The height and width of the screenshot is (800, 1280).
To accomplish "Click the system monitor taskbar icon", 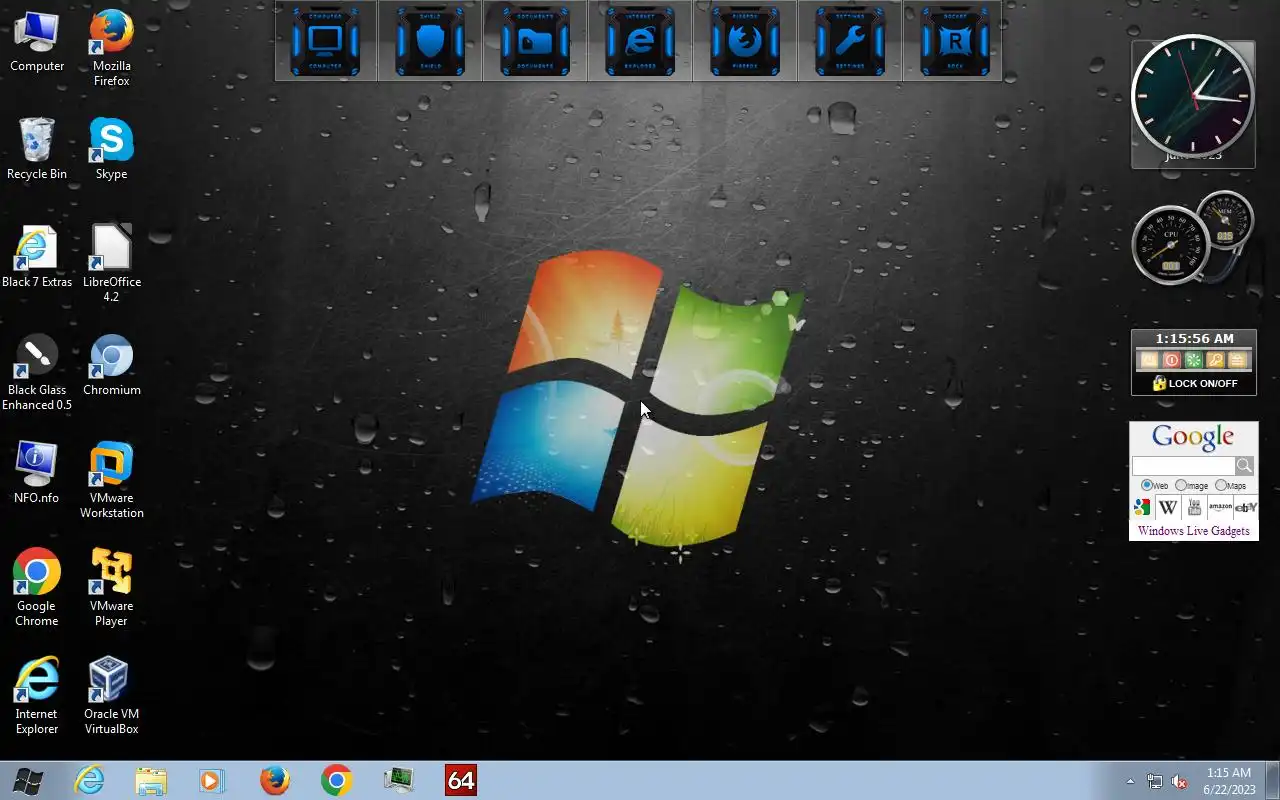I will click(x=399, y=781).
